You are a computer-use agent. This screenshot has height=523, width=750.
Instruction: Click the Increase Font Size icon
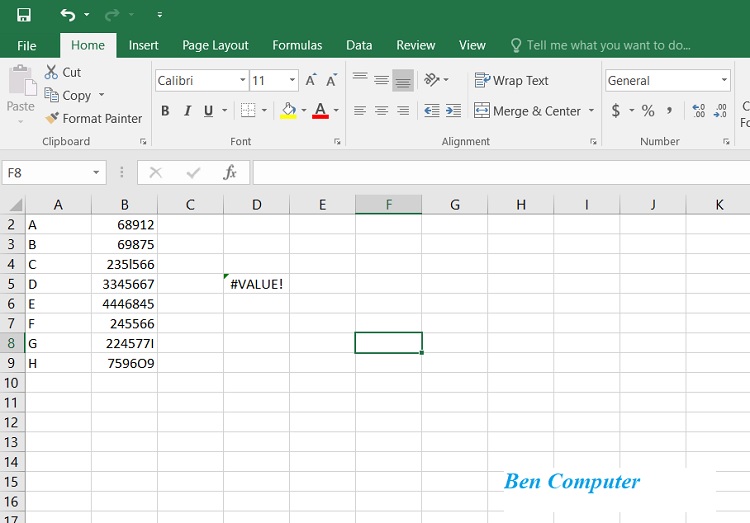point(311,81)
